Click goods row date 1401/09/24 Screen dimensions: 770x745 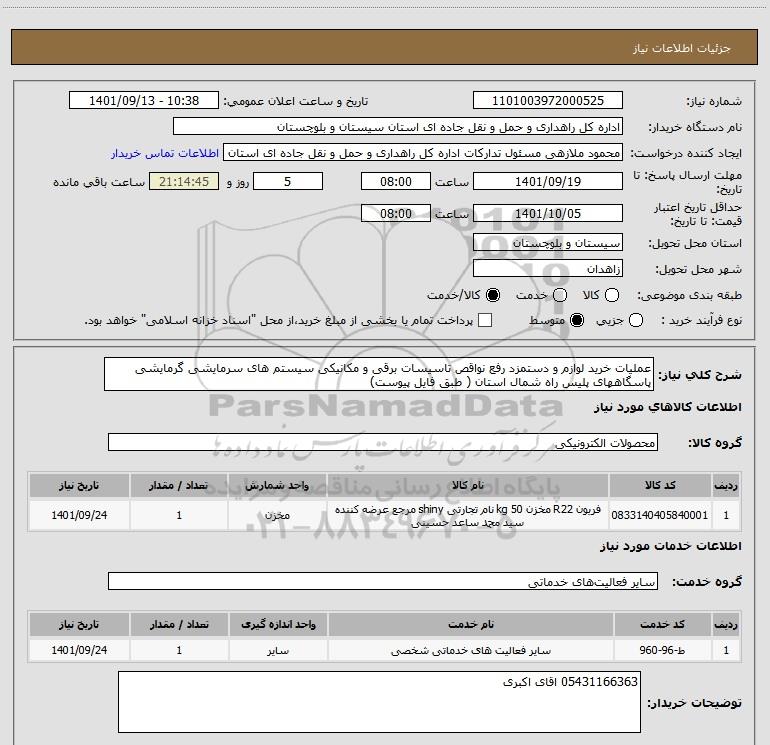pos(79,515)
